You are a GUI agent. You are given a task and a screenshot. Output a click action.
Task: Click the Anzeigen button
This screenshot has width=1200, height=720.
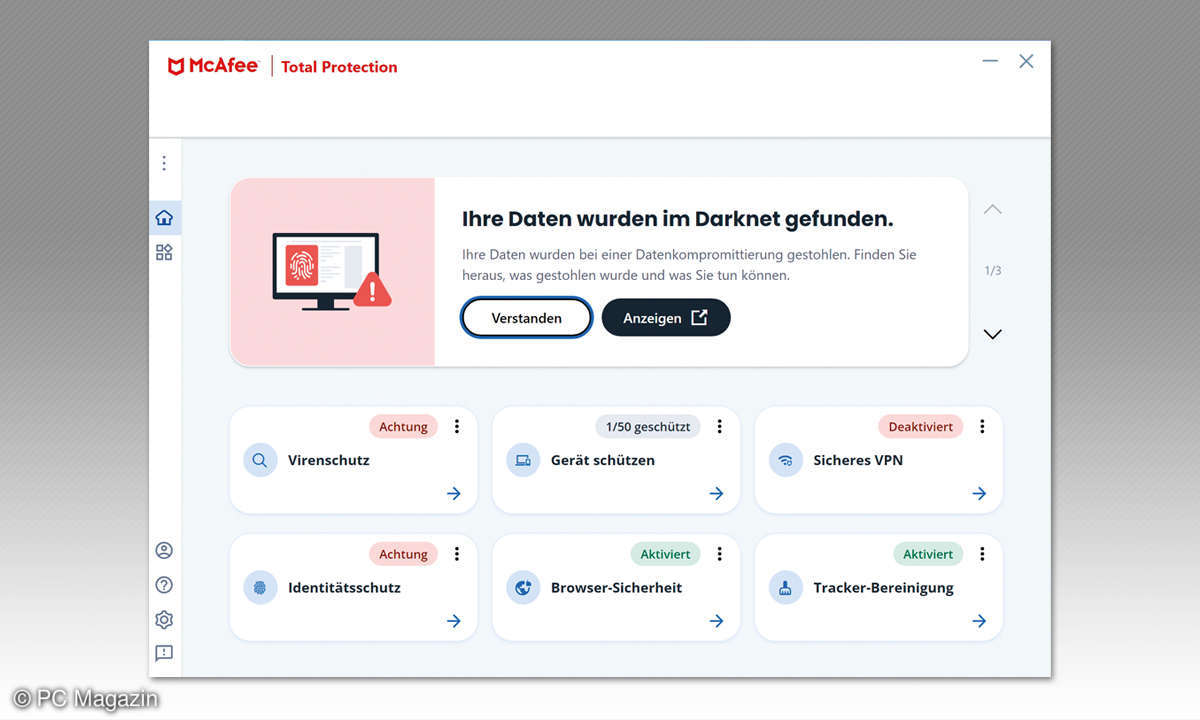[666, 317]
